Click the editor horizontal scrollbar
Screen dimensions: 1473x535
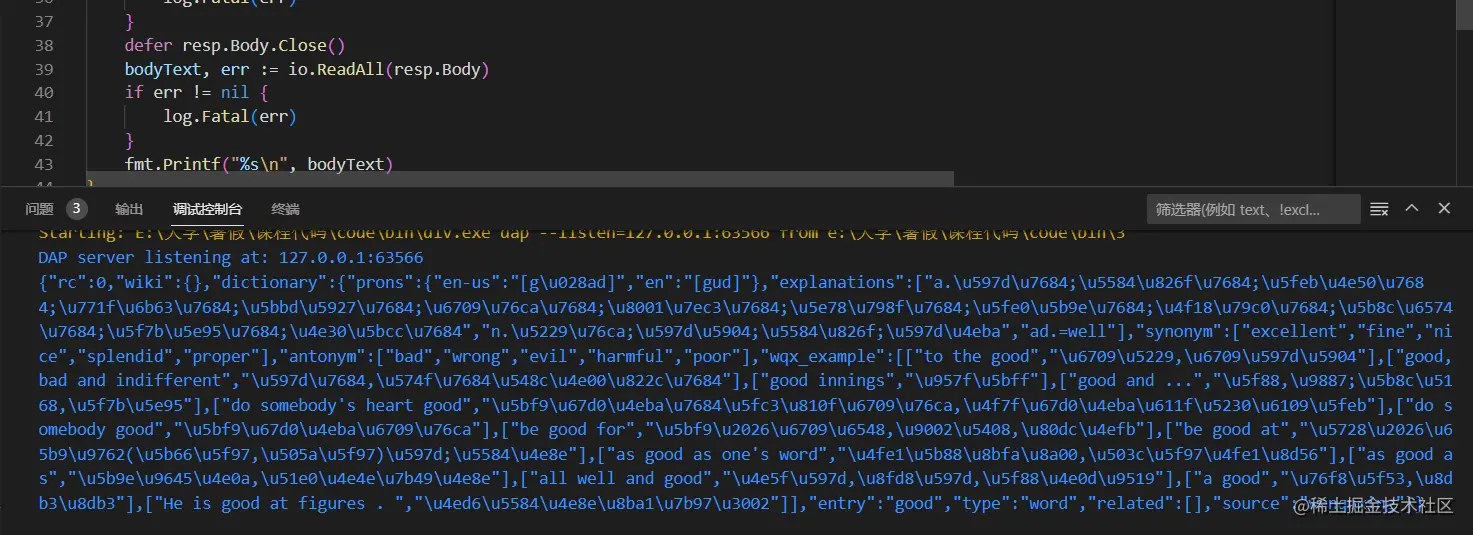[520, 179]
